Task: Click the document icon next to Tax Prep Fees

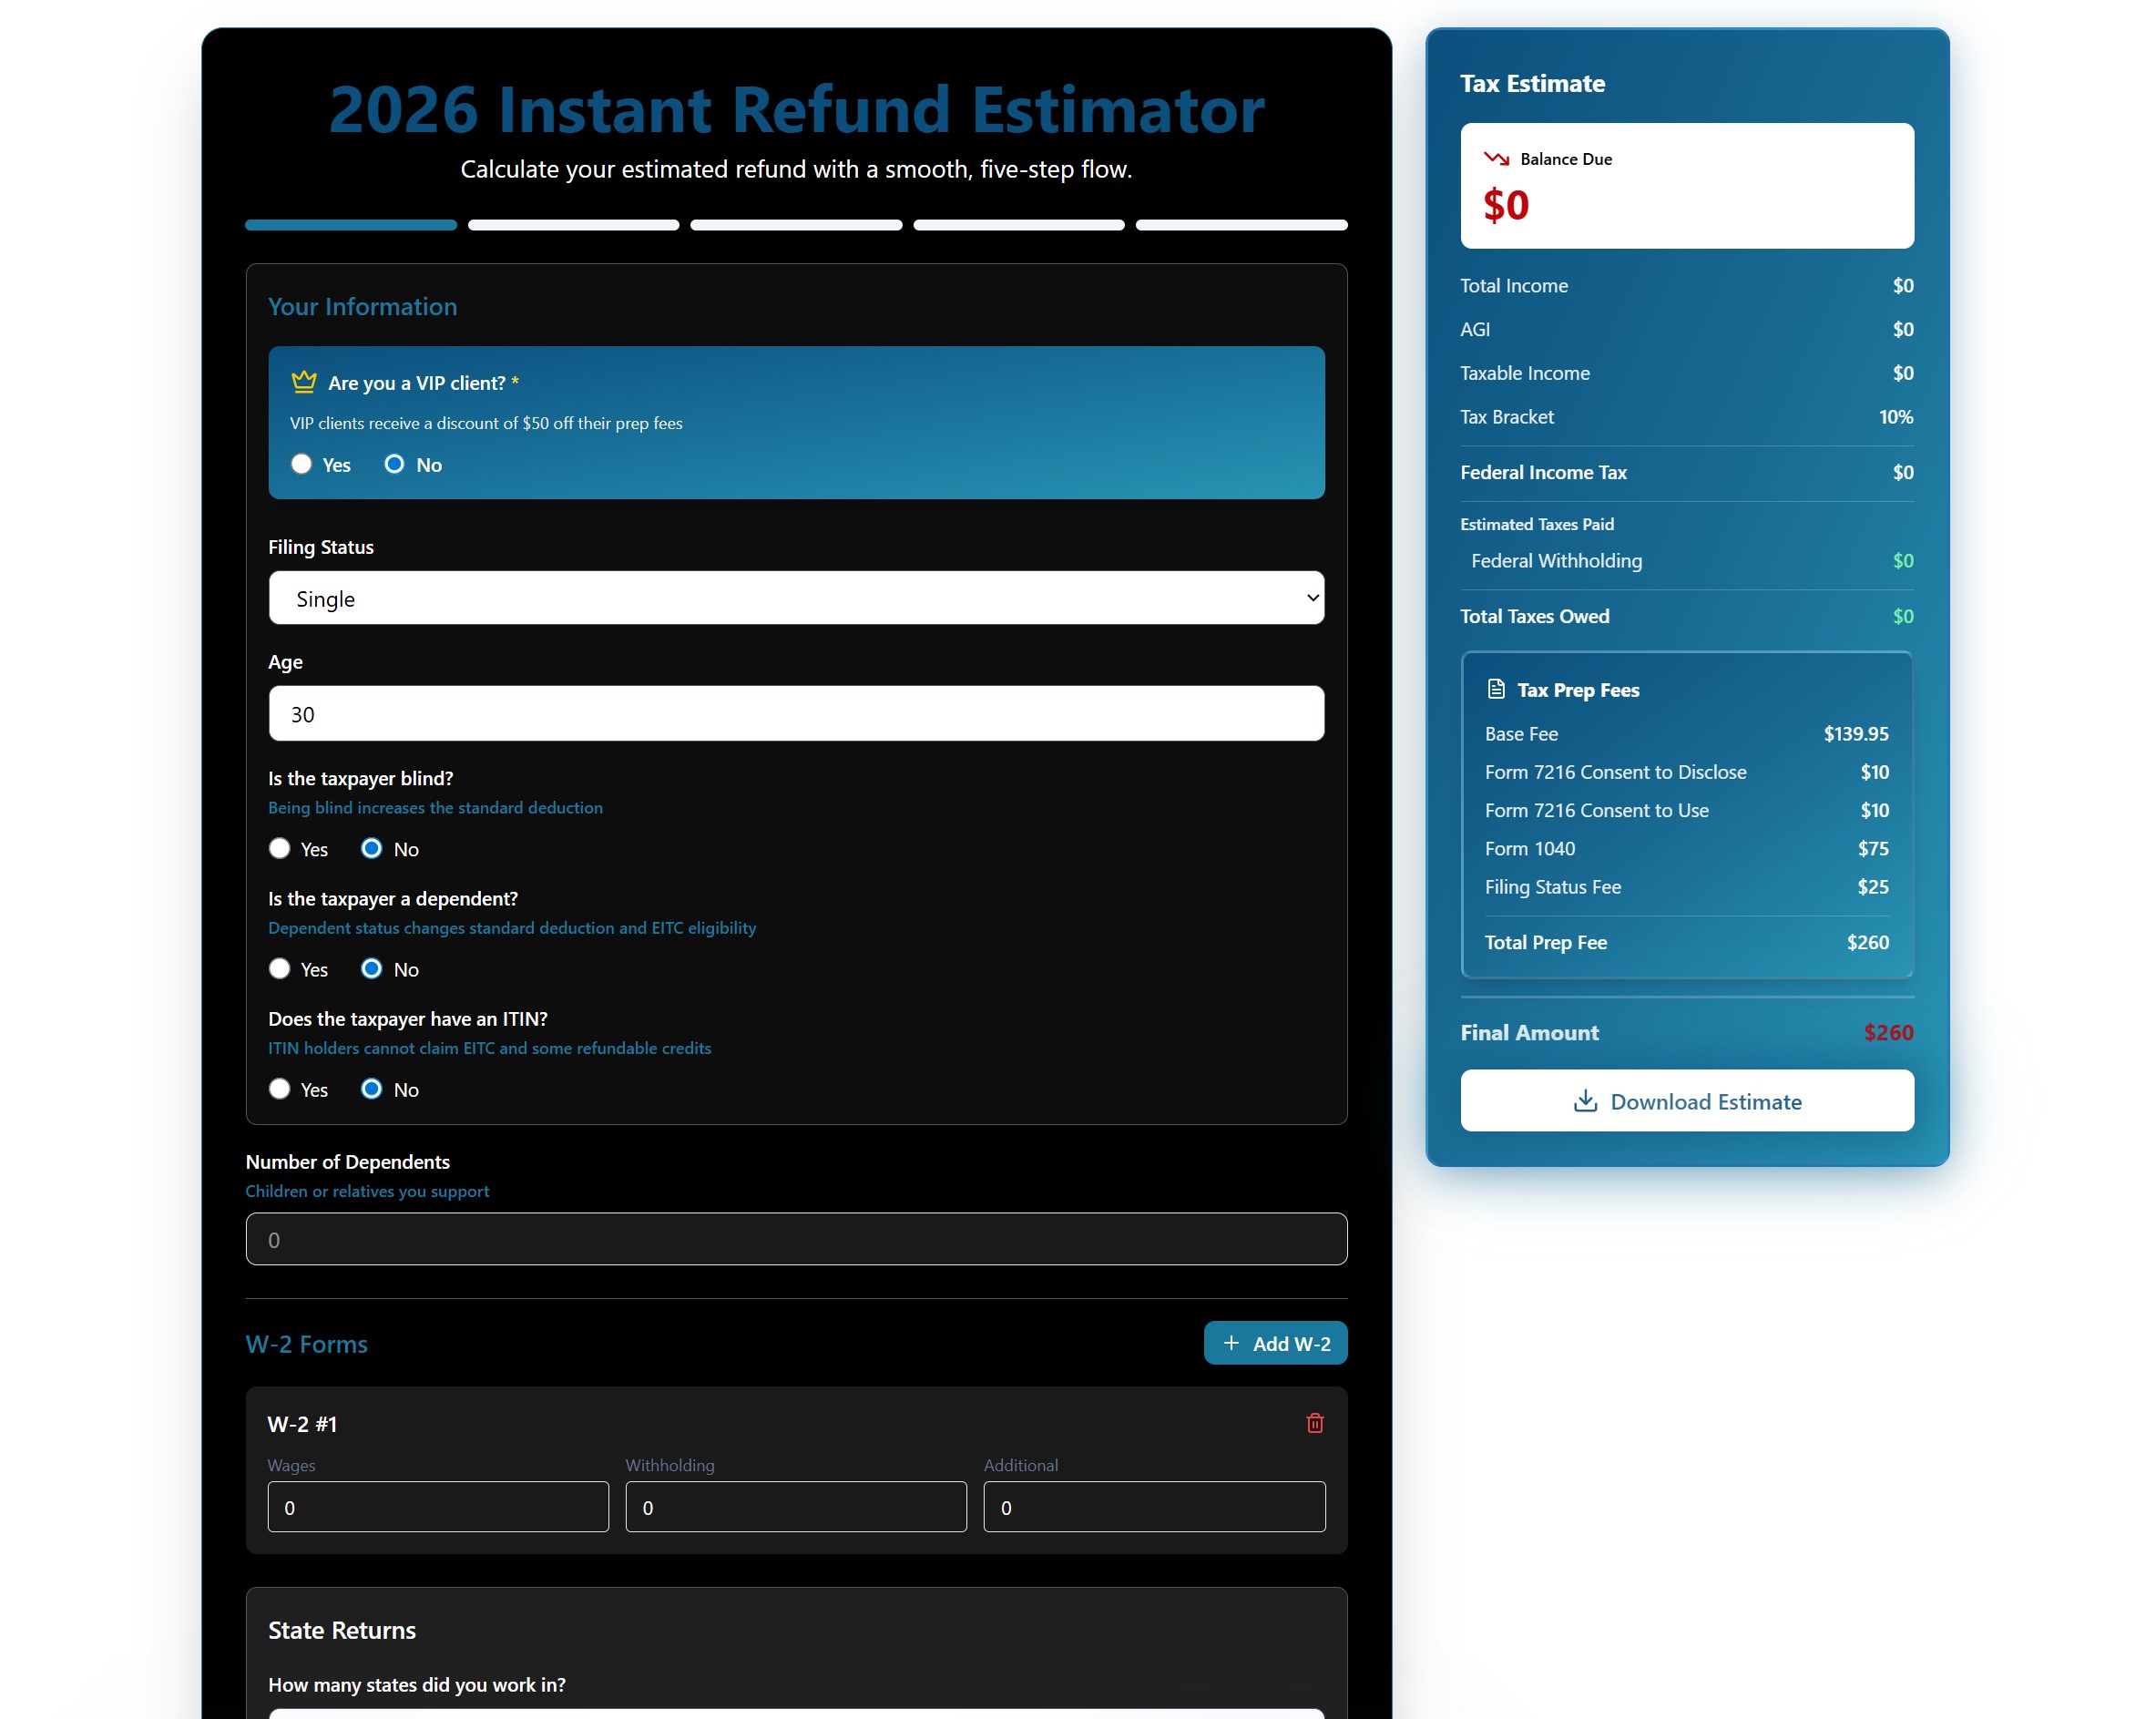Action: (1496, 689)
